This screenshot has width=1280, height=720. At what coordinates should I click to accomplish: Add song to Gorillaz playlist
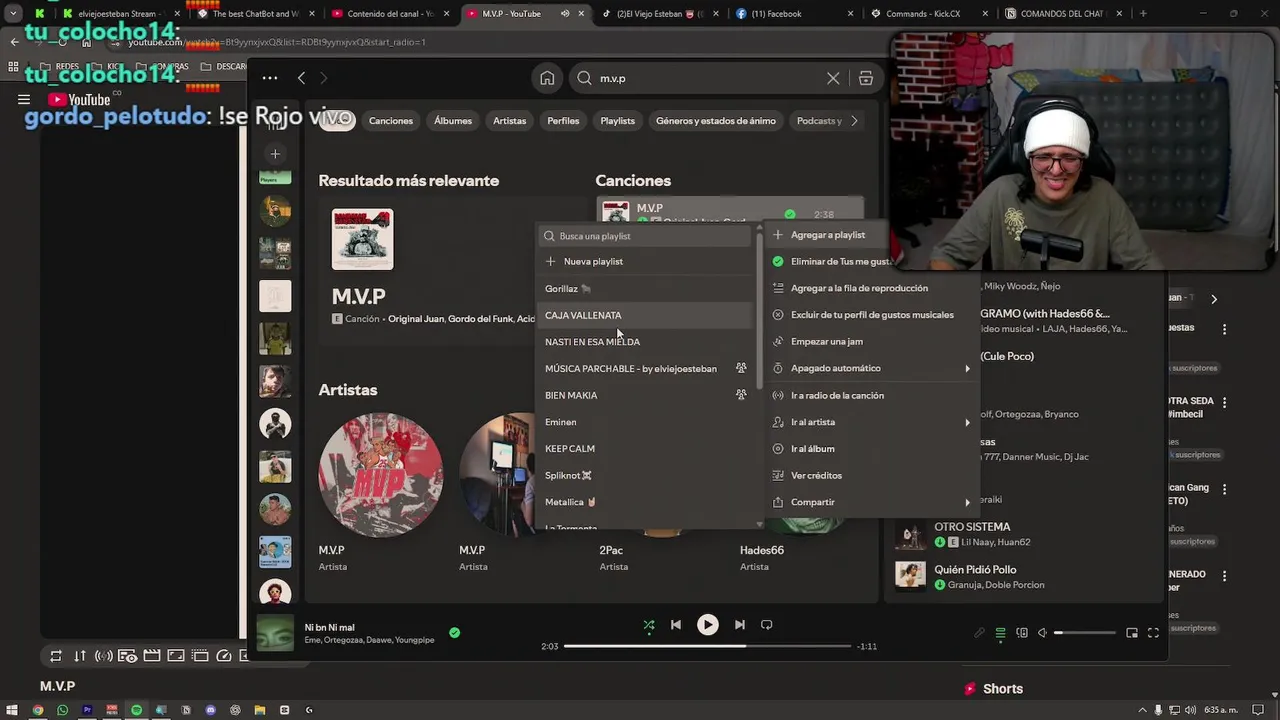(x=645, y=288)
